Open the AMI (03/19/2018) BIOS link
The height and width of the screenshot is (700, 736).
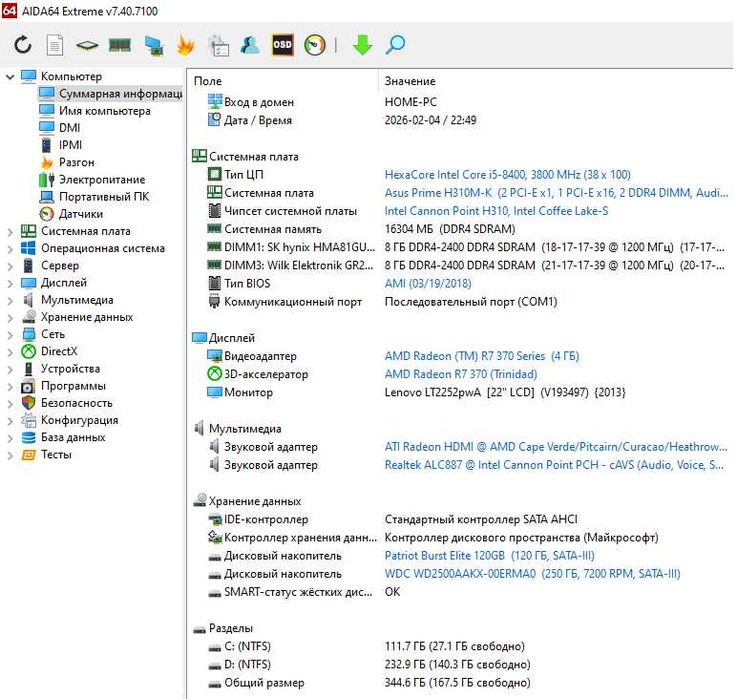point(428,284)
